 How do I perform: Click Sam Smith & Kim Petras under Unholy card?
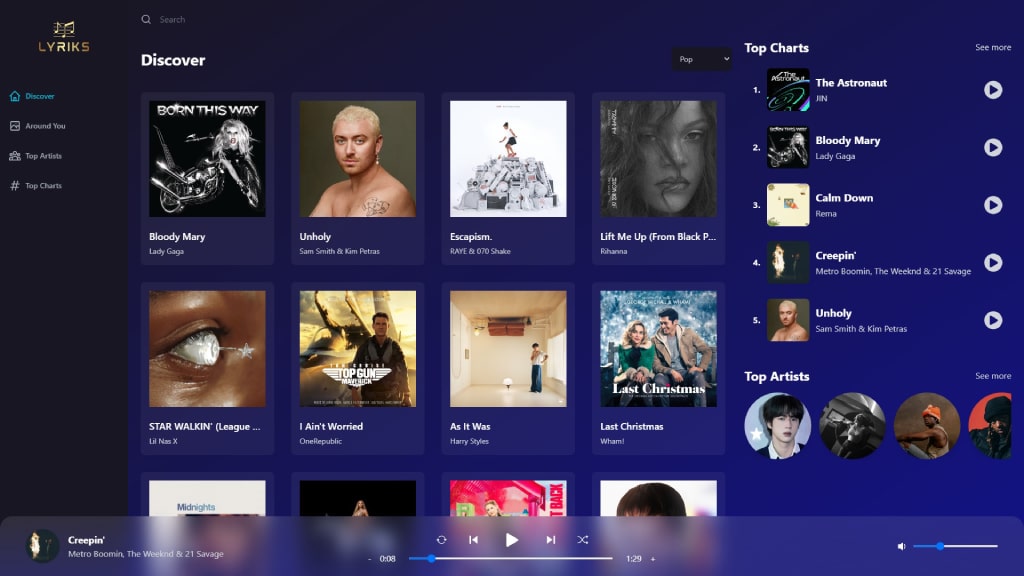pyautogui.click(x=340, y=251)
